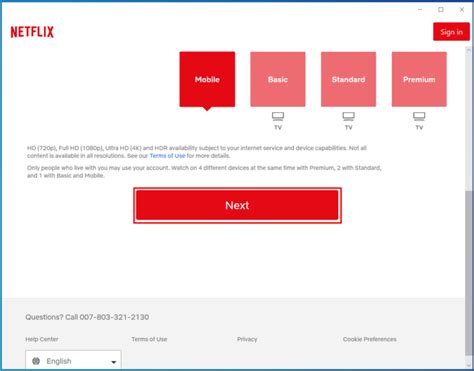Click the Next button
This screenshot has height=371, width=474.
point(237,205)
